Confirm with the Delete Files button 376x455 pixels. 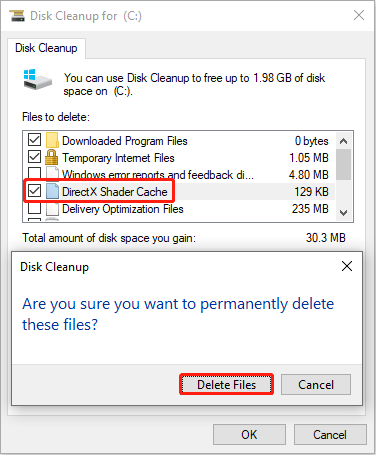pyautogui.click(x=226, y=385)
